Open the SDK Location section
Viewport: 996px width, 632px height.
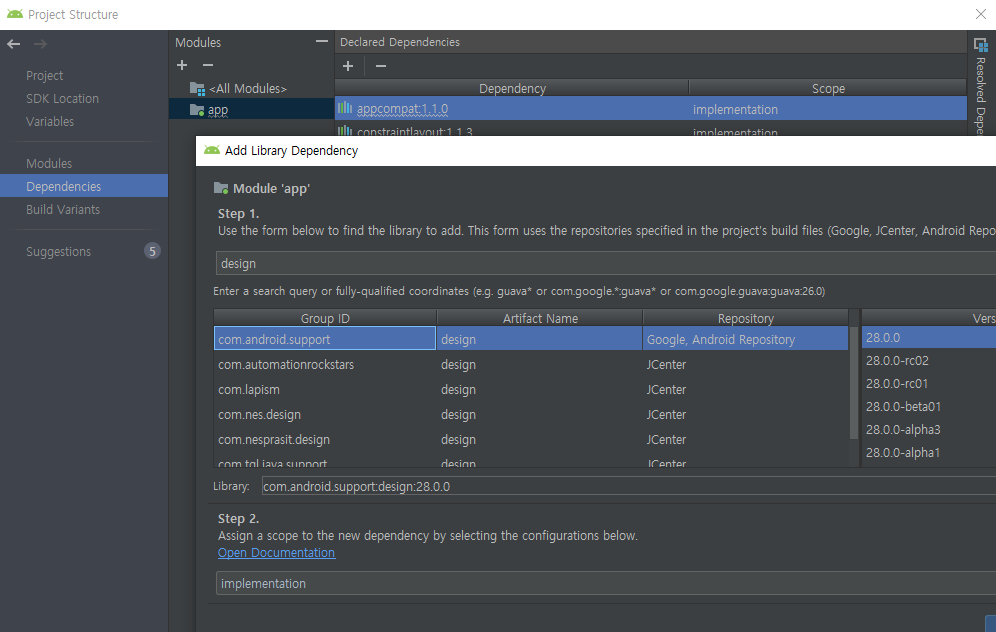tap(62, 98)
